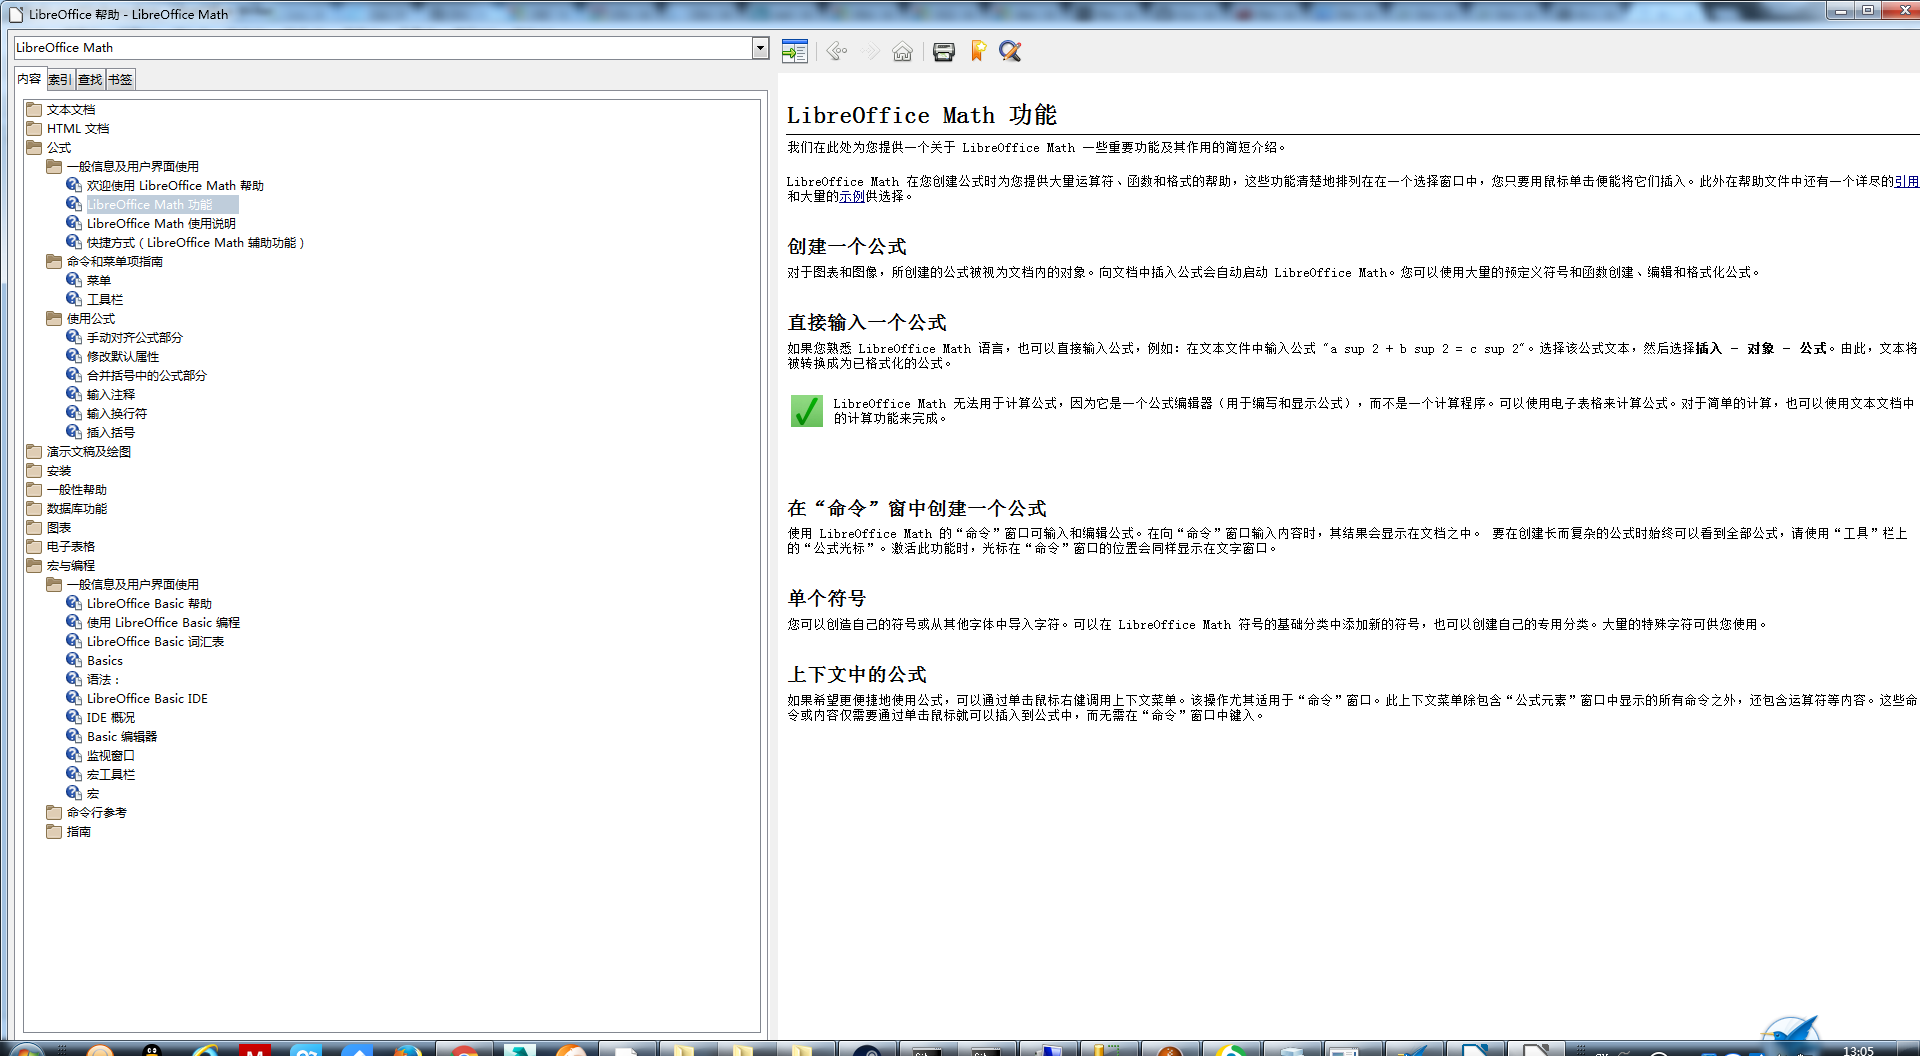
Task: Switch to the 查找 tab
Action: pyautogui.click(x=90, y=80)
